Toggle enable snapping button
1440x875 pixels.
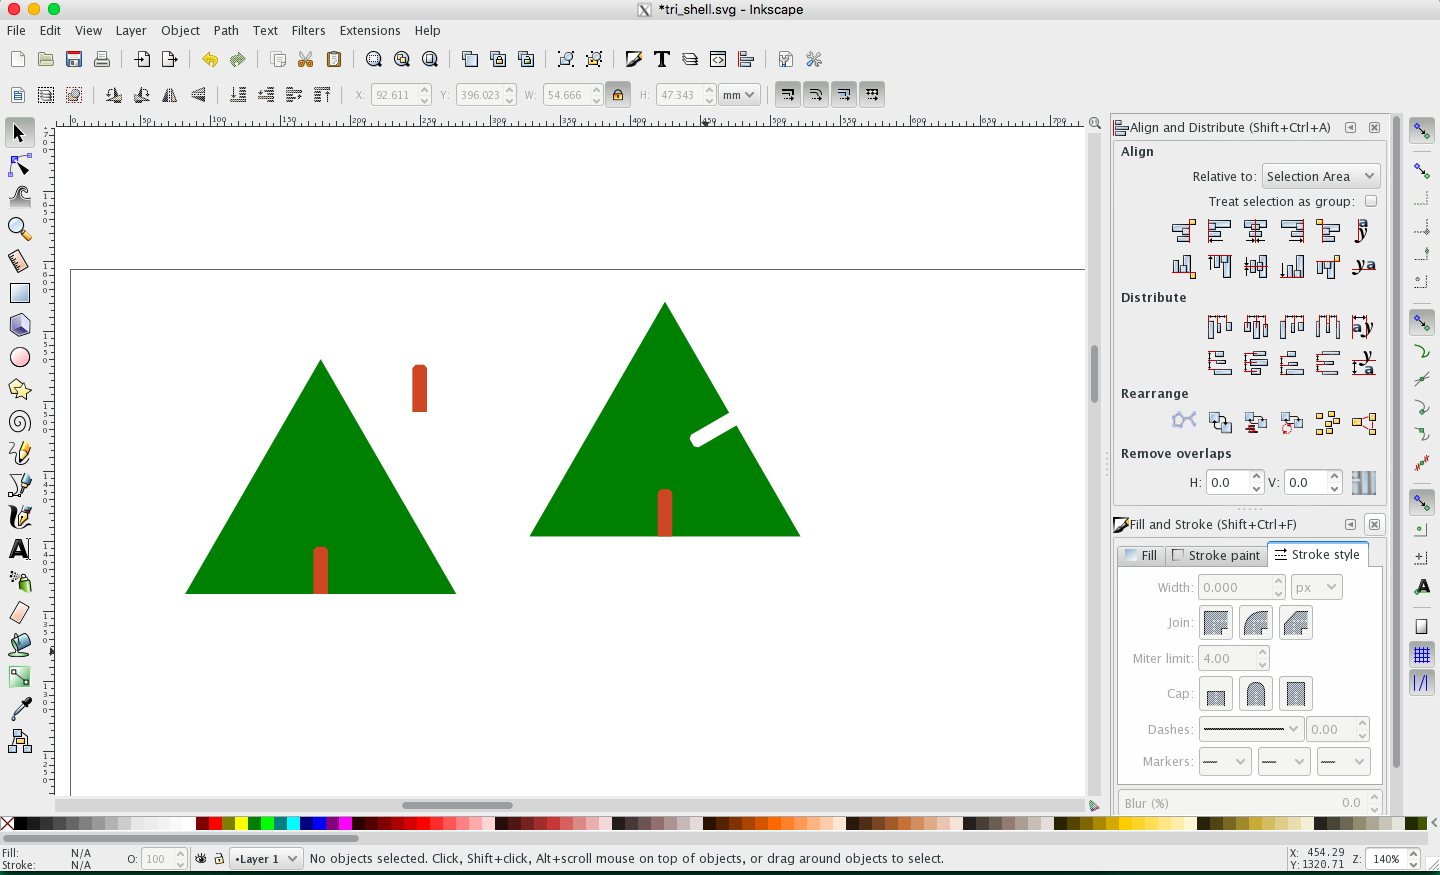tap(1422, 130)
